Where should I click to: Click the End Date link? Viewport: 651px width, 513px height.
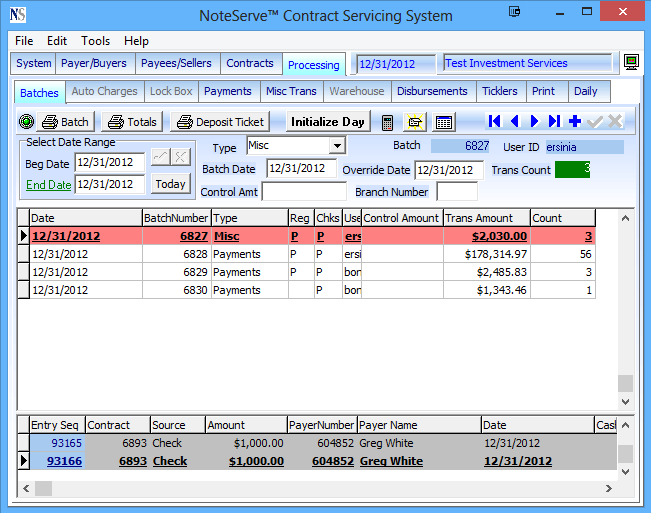tap(48, 185)
